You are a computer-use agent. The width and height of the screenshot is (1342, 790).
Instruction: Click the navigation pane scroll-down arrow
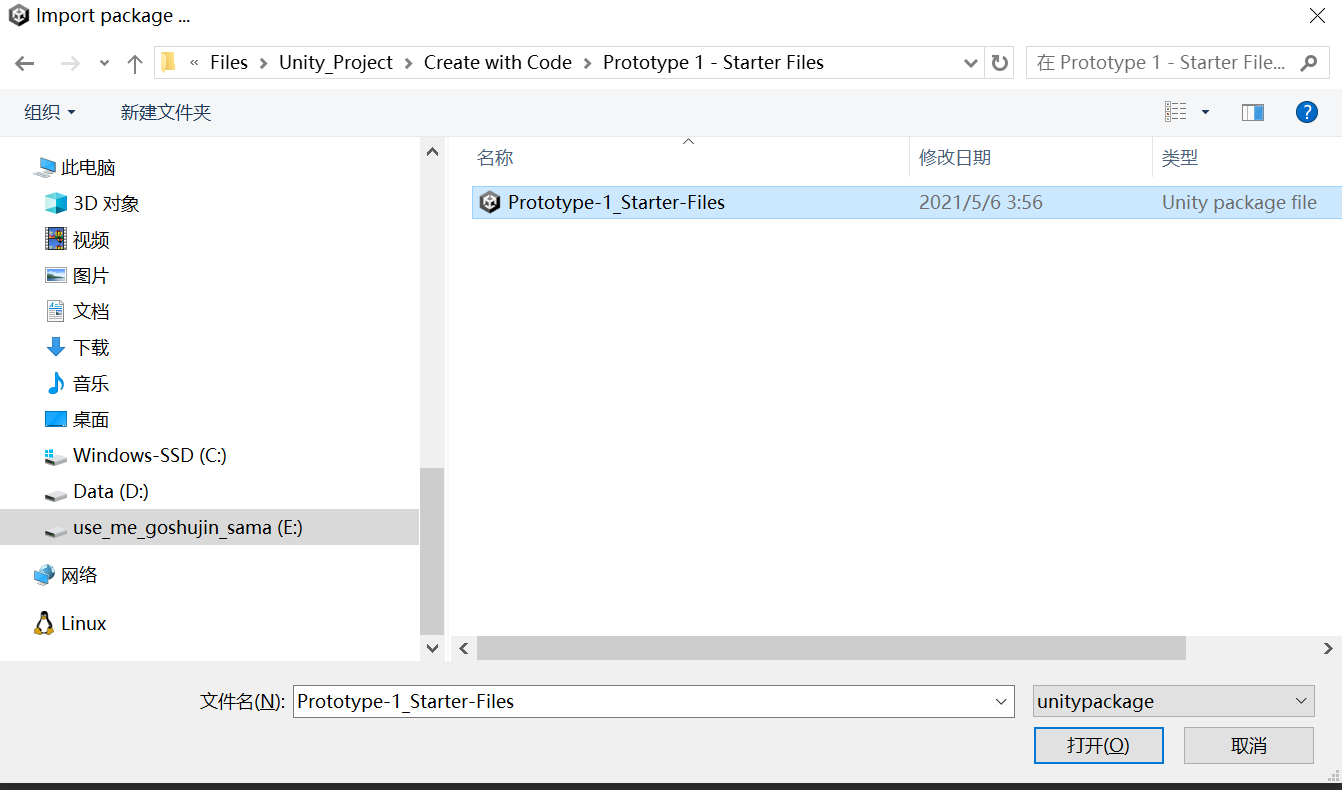coord(432,648)
